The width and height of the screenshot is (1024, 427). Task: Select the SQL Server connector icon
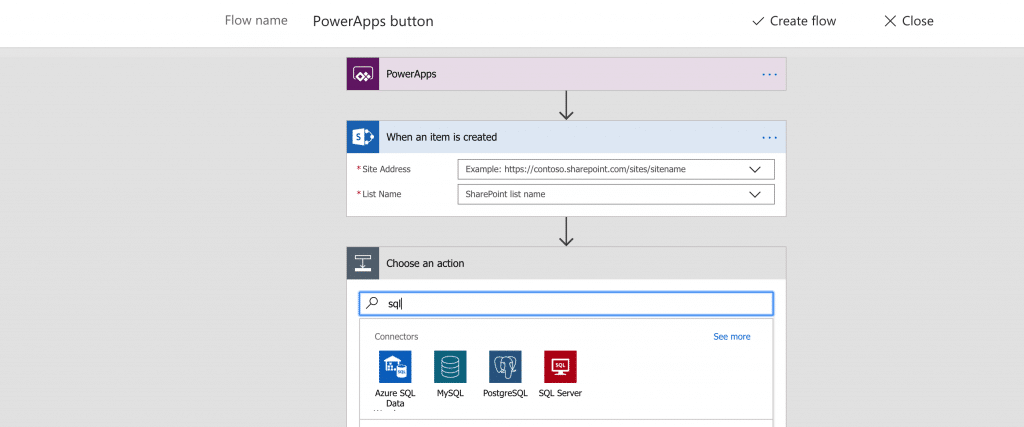coord(560,367)
